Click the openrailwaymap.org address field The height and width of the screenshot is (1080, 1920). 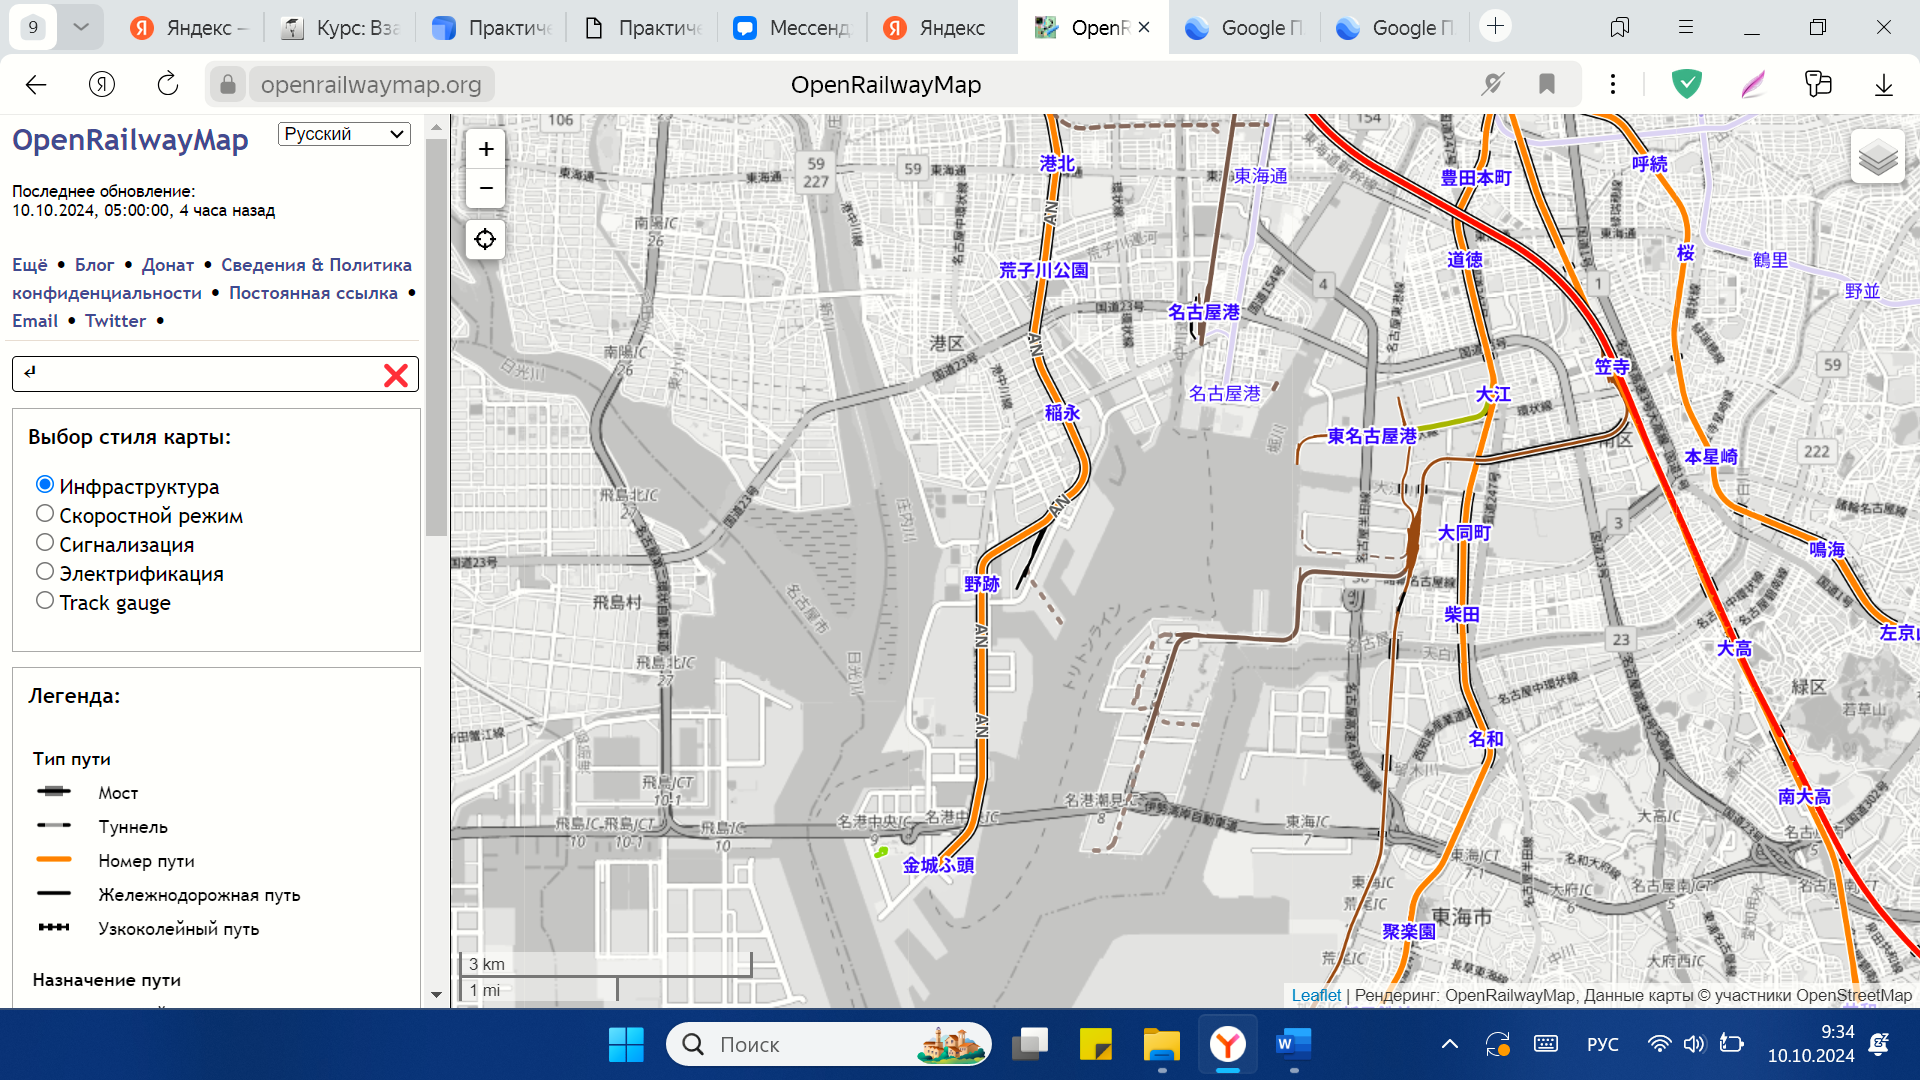click(x=371, y=85)
